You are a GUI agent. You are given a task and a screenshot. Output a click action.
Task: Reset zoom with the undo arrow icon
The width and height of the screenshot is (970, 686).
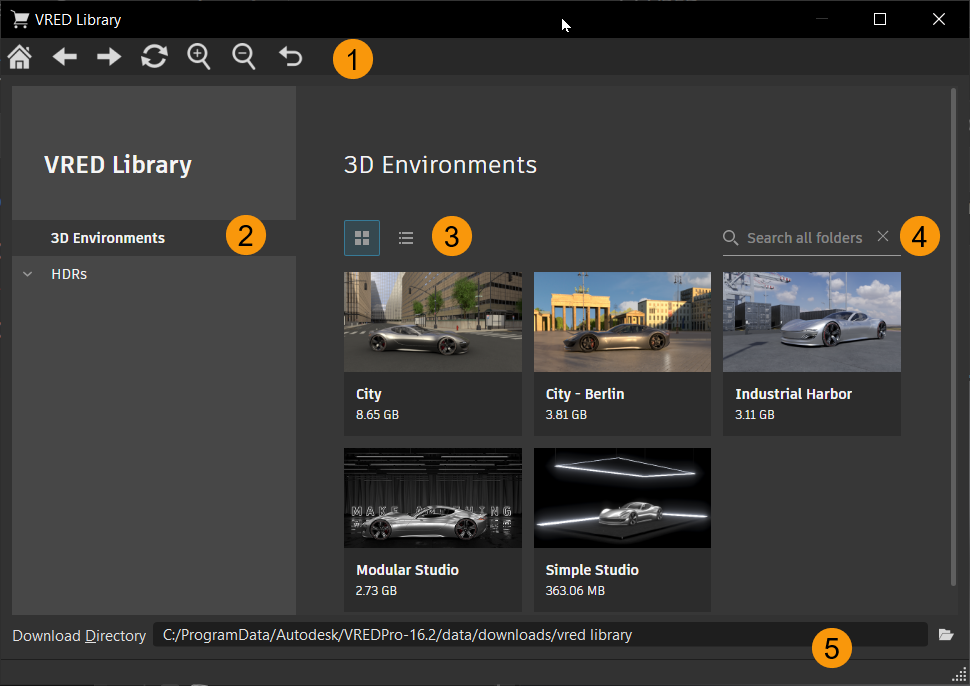coord(290,57)
